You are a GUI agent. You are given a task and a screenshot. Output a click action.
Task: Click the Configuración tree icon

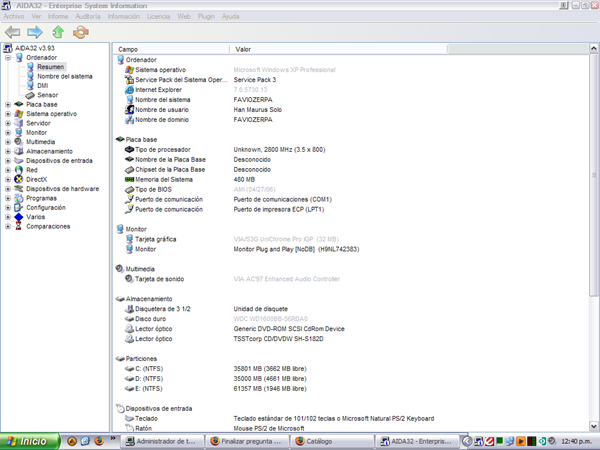coord(19,207)
